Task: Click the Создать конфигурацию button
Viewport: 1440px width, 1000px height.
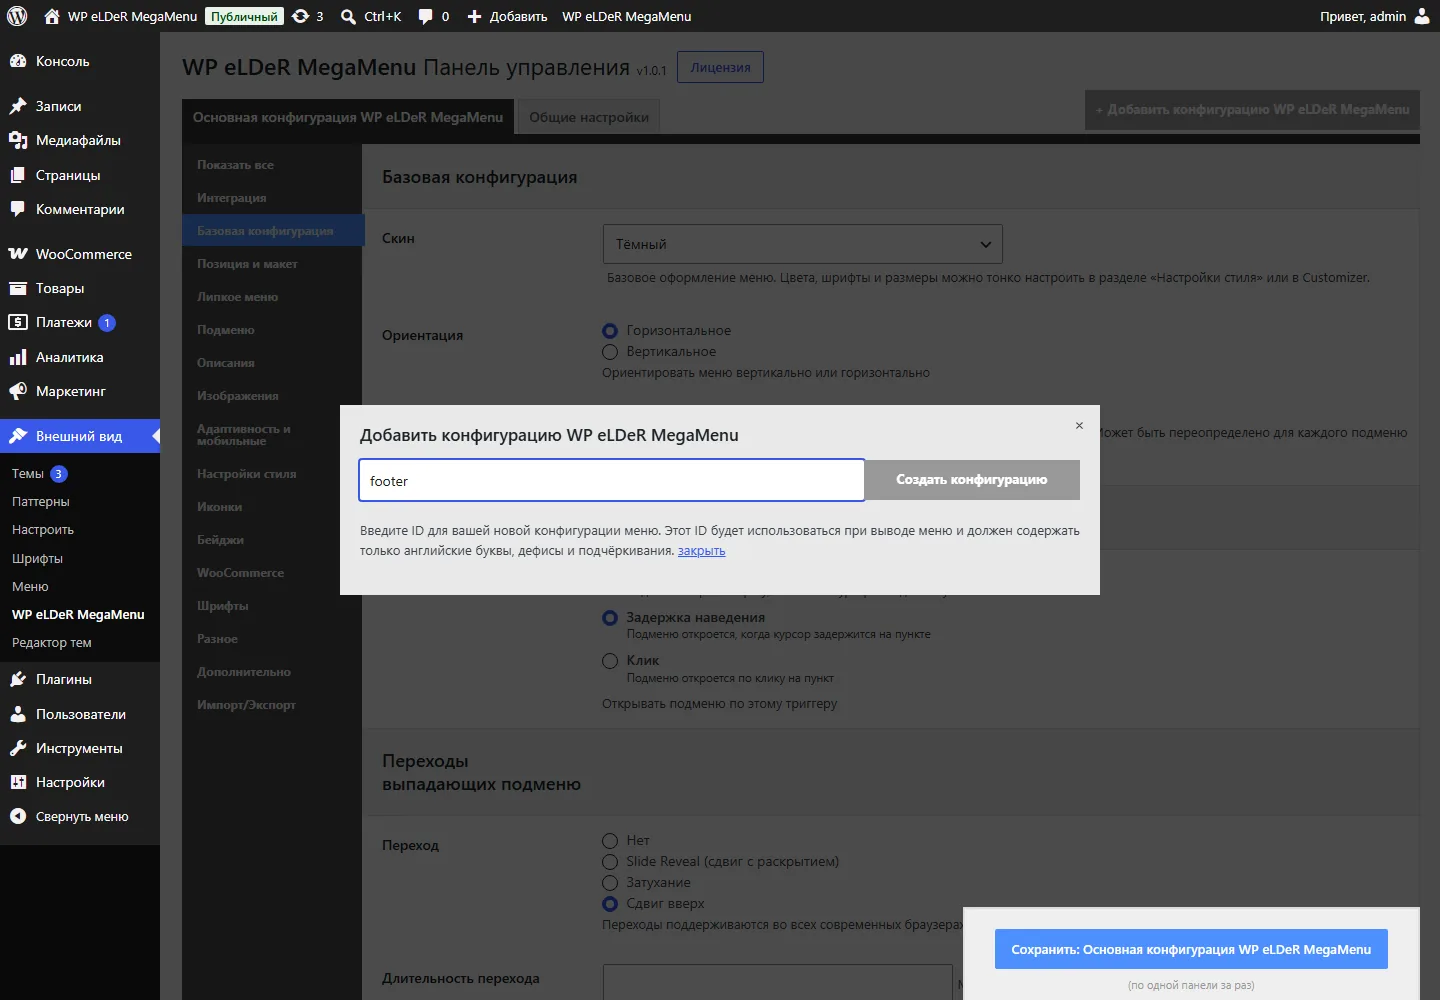Action: click(x=972, y=480)
